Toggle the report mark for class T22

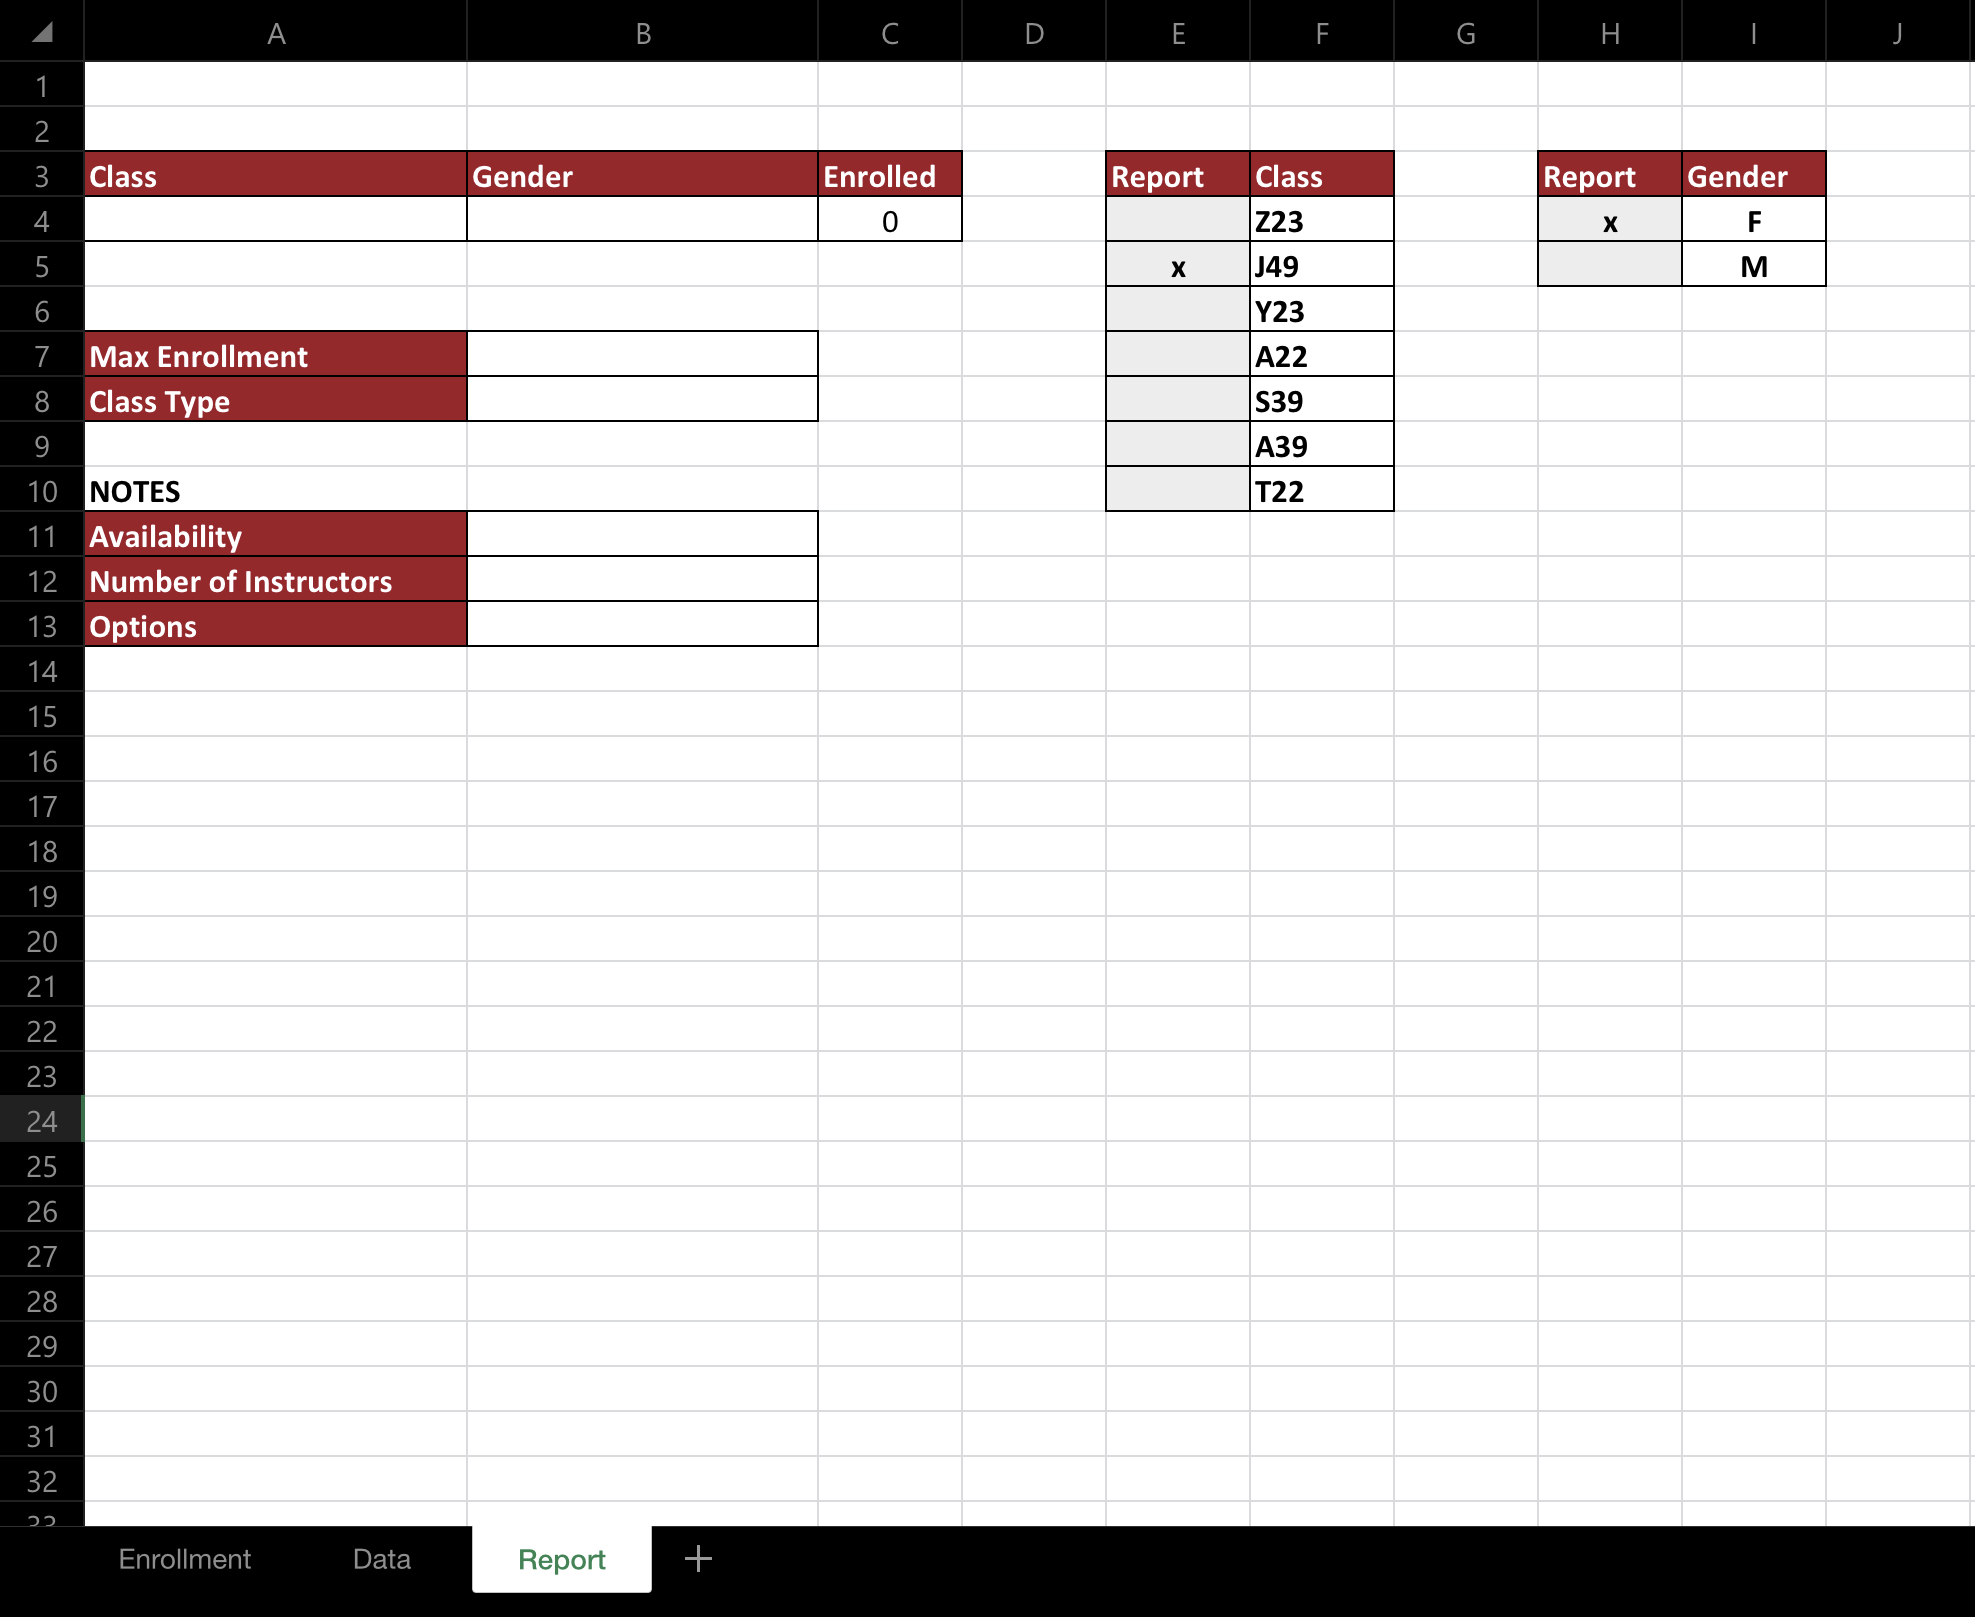tap(1178, 490)
